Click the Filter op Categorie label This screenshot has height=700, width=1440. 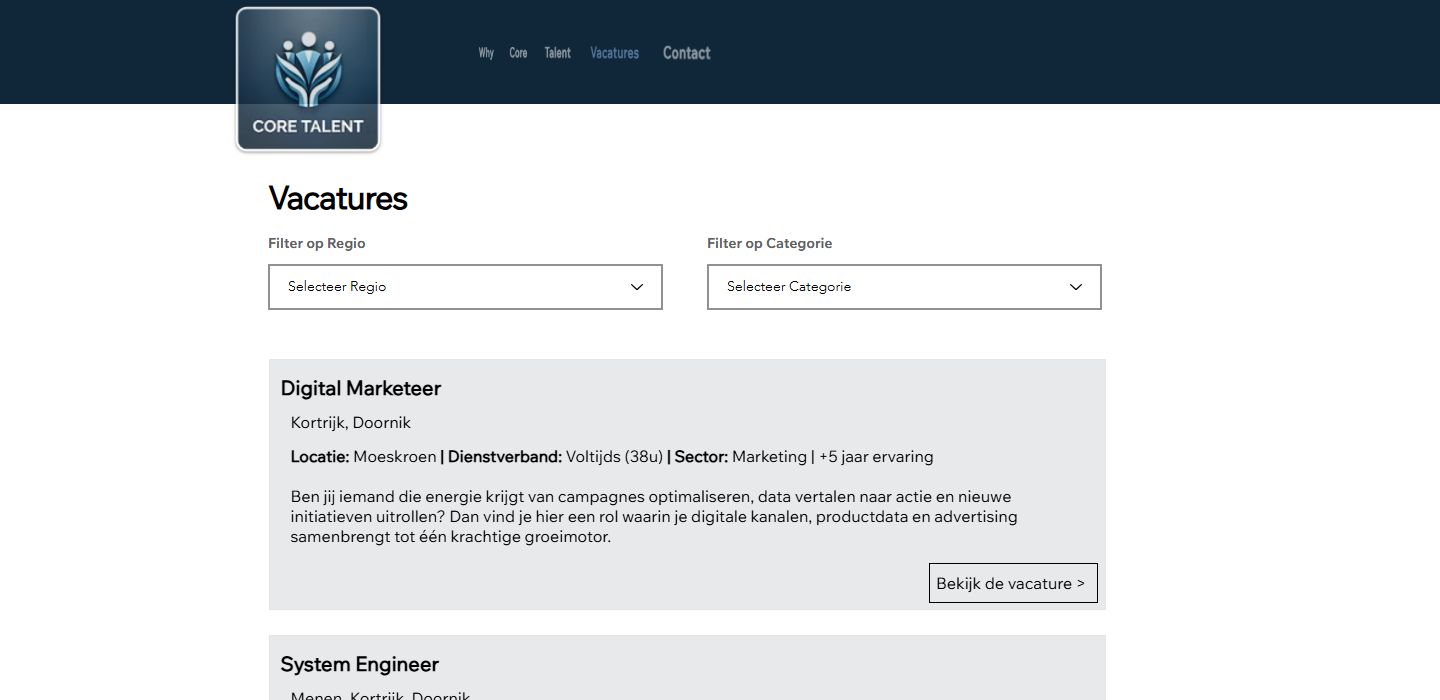770,243
